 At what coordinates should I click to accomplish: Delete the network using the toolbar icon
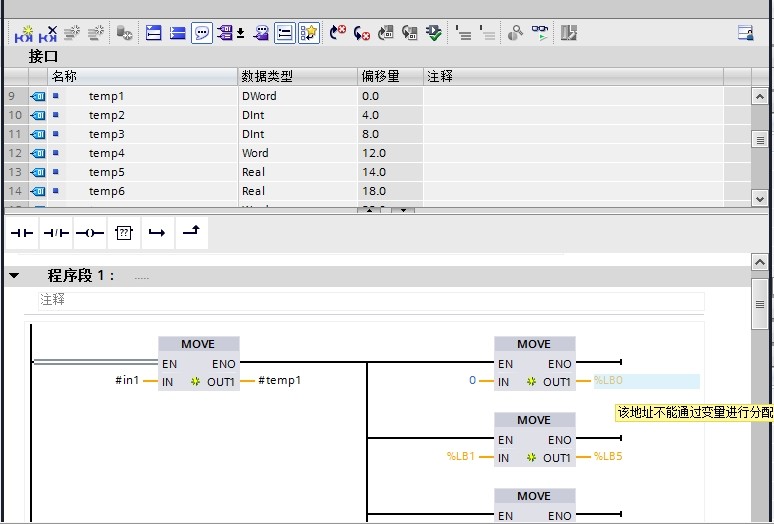pos(48,34)
